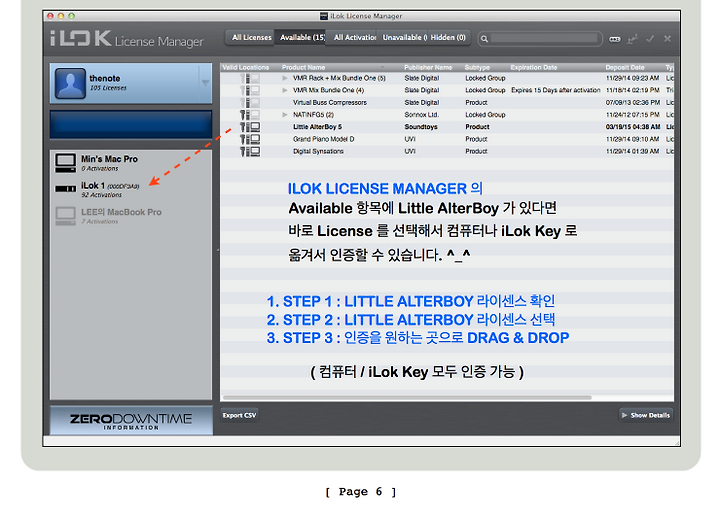The height and width of the screenshot is (516, 720).
Task: Click the redeem activation code icon
Action: pos(615,39)
